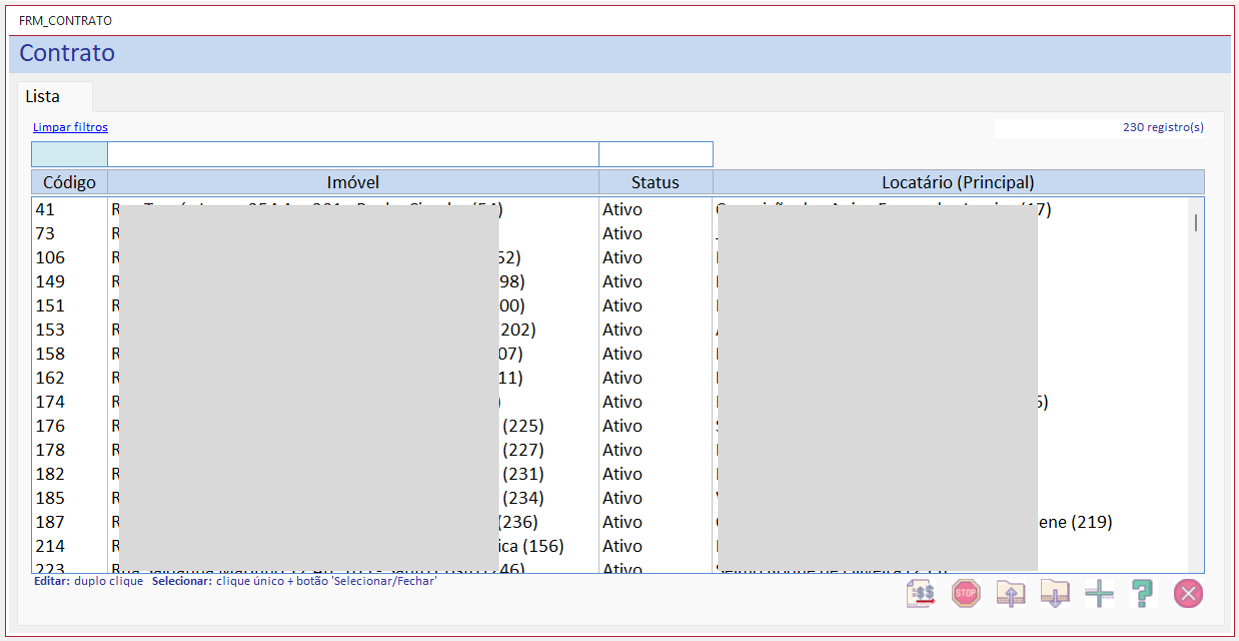Focus the Código filter field
Screen dimensions: 1239x641
point(69,154)
